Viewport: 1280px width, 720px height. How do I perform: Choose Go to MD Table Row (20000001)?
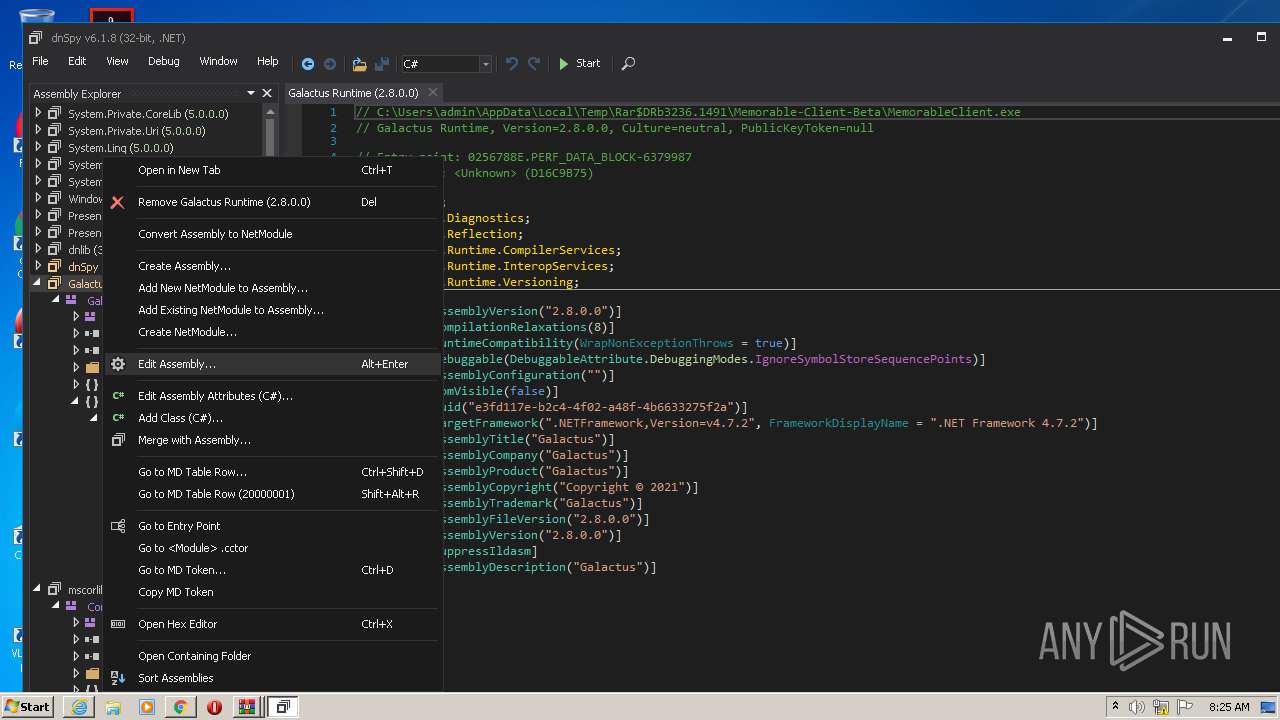(x=273, y=494)
